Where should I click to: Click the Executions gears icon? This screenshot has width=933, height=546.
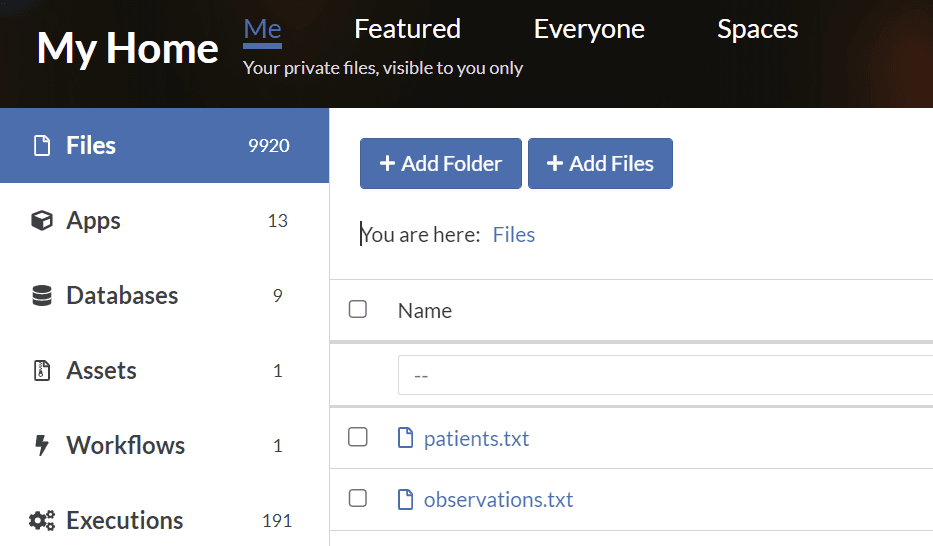coord(42,521)
